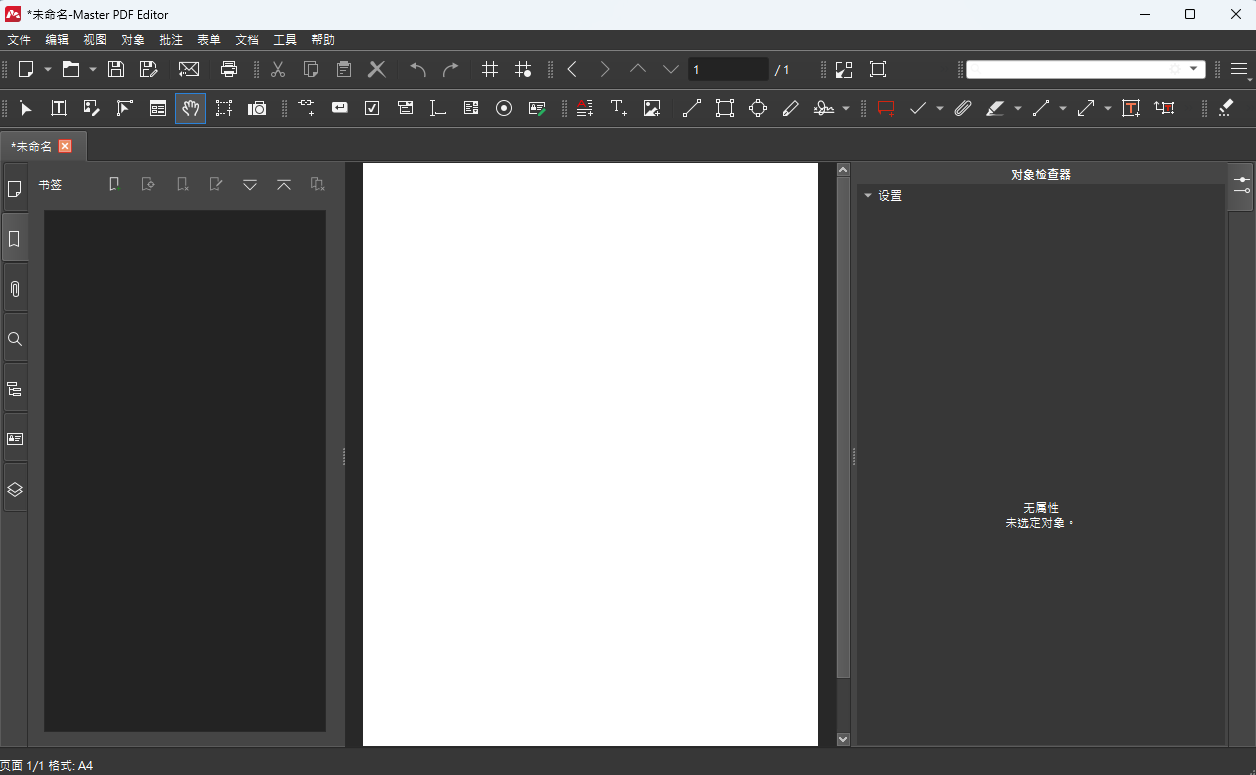Open the Layers panel in left sidebar

click(x=15, y=489)
